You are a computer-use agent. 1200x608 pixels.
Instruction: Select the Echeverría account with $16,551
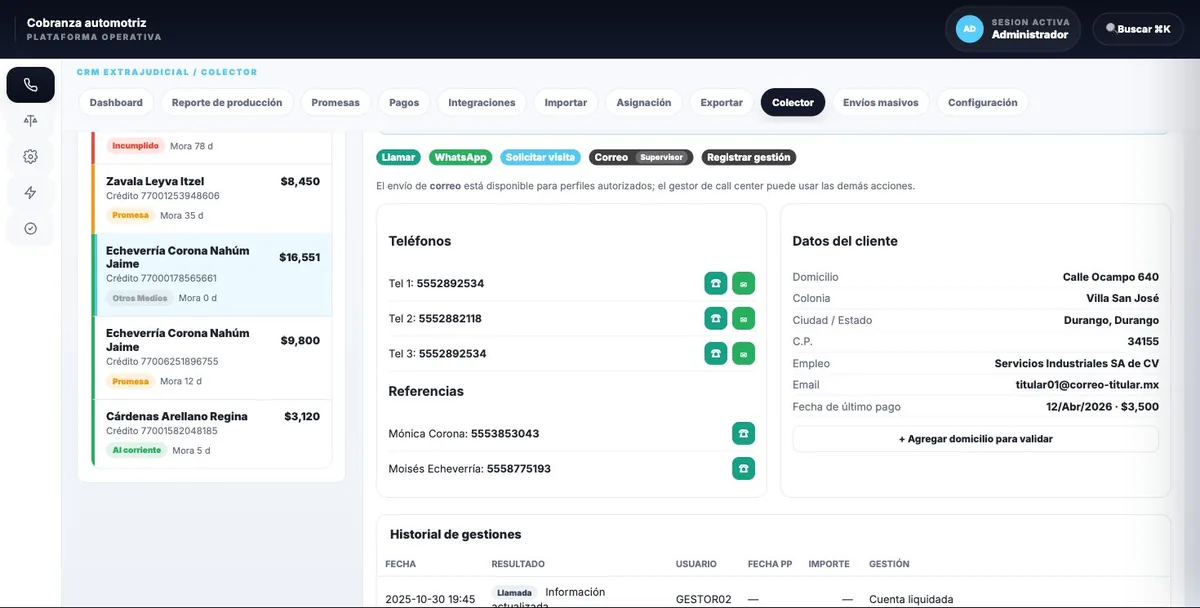212,274
